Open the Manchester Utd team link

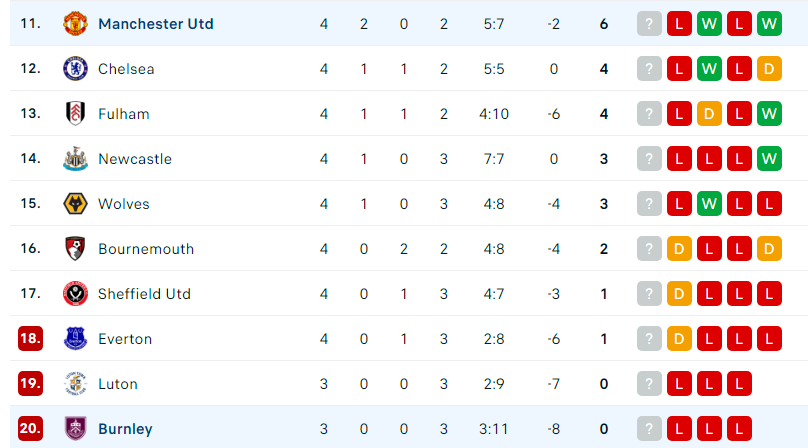tap(156, 24)
